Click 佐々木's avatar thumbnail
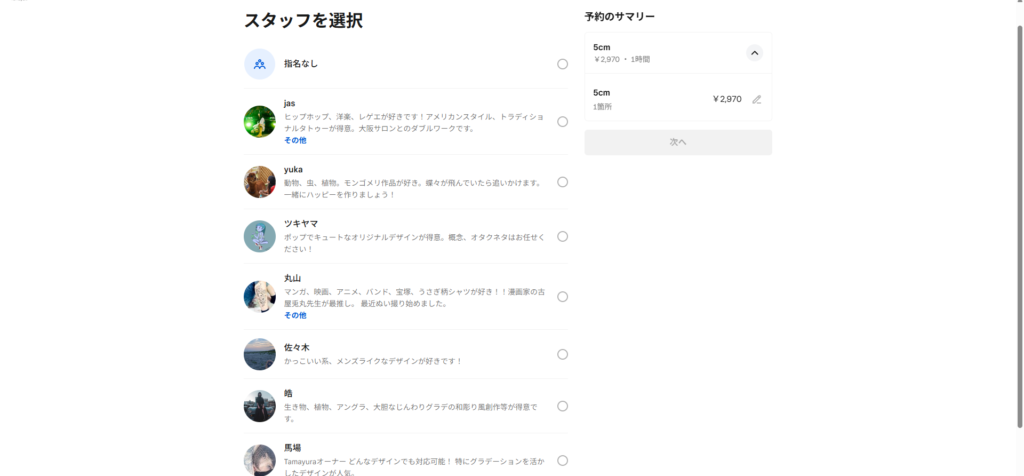 coord(259,354)
